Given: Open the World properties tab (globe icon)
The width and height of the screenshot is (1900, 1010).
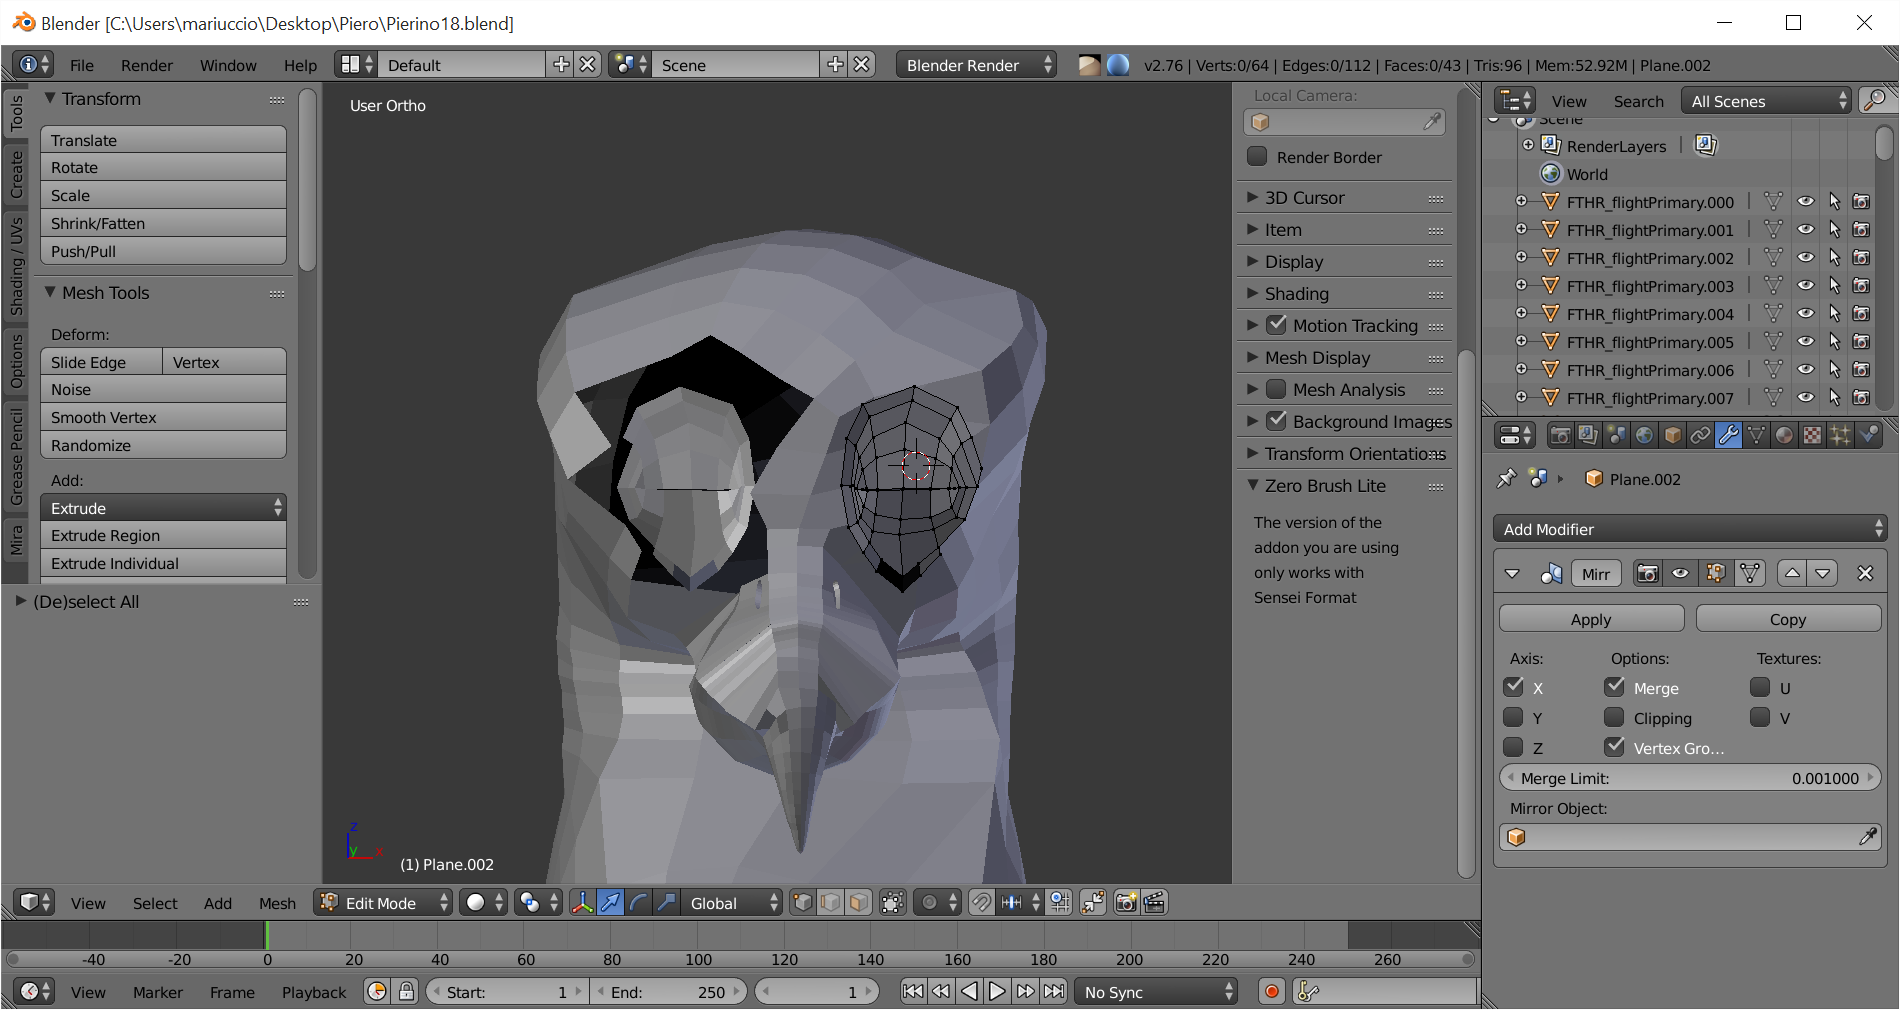Looking at the screenshot, I should click(x=1644, y=435).
